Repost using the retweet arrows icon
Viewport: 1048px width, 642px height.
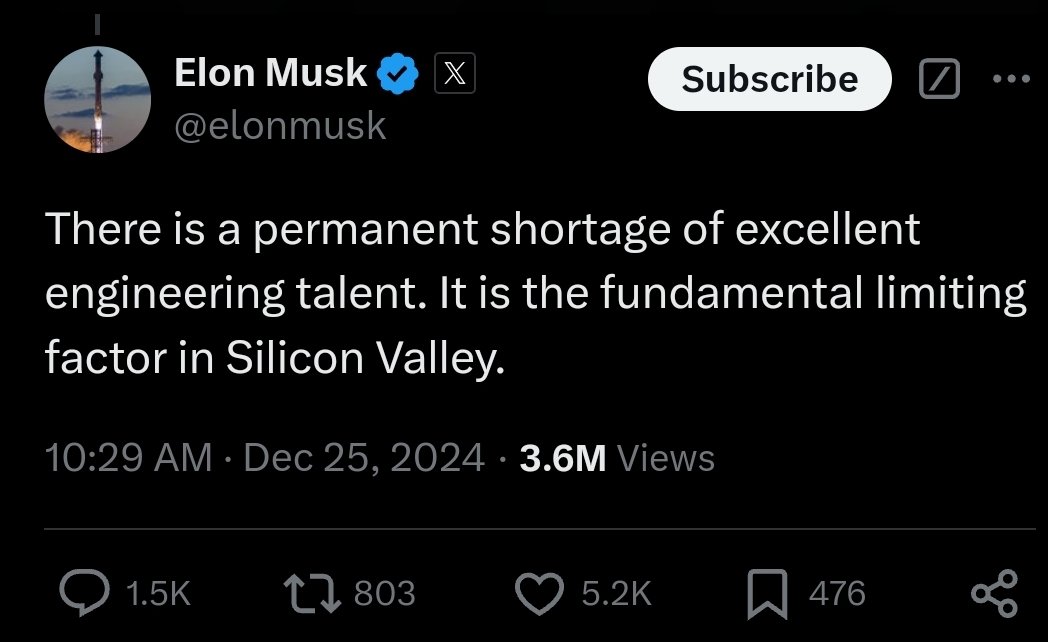point(312,593)
